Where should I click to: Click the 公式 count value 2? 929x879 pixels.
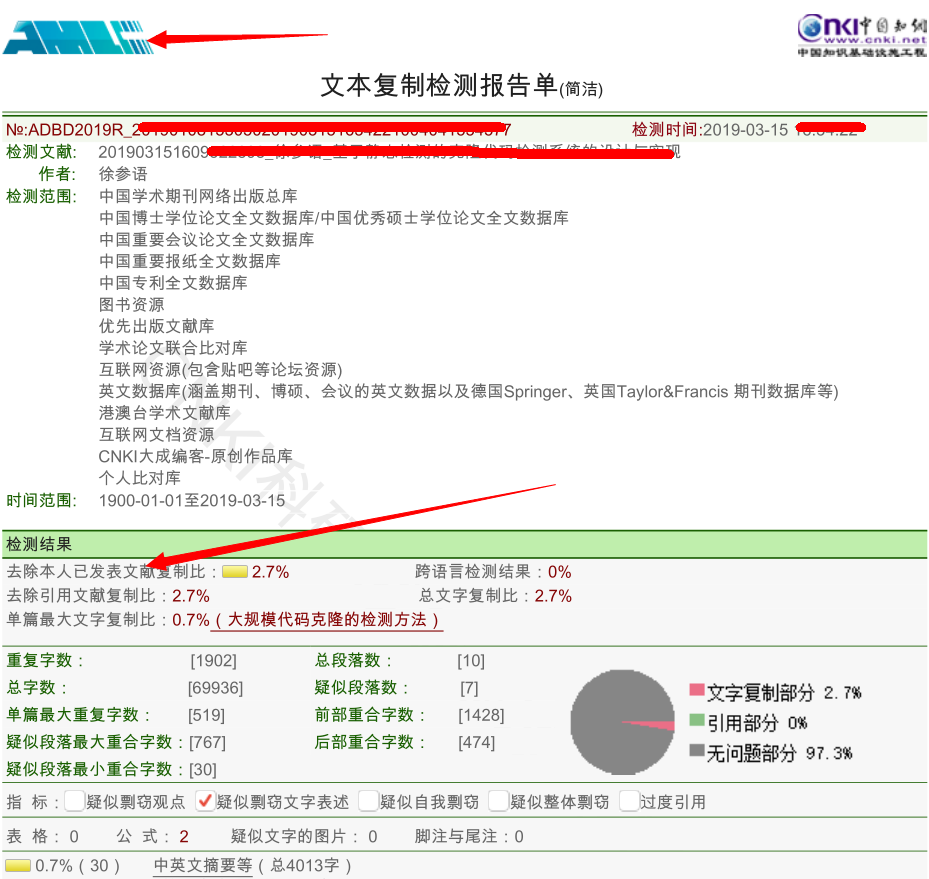click(183, 836)
